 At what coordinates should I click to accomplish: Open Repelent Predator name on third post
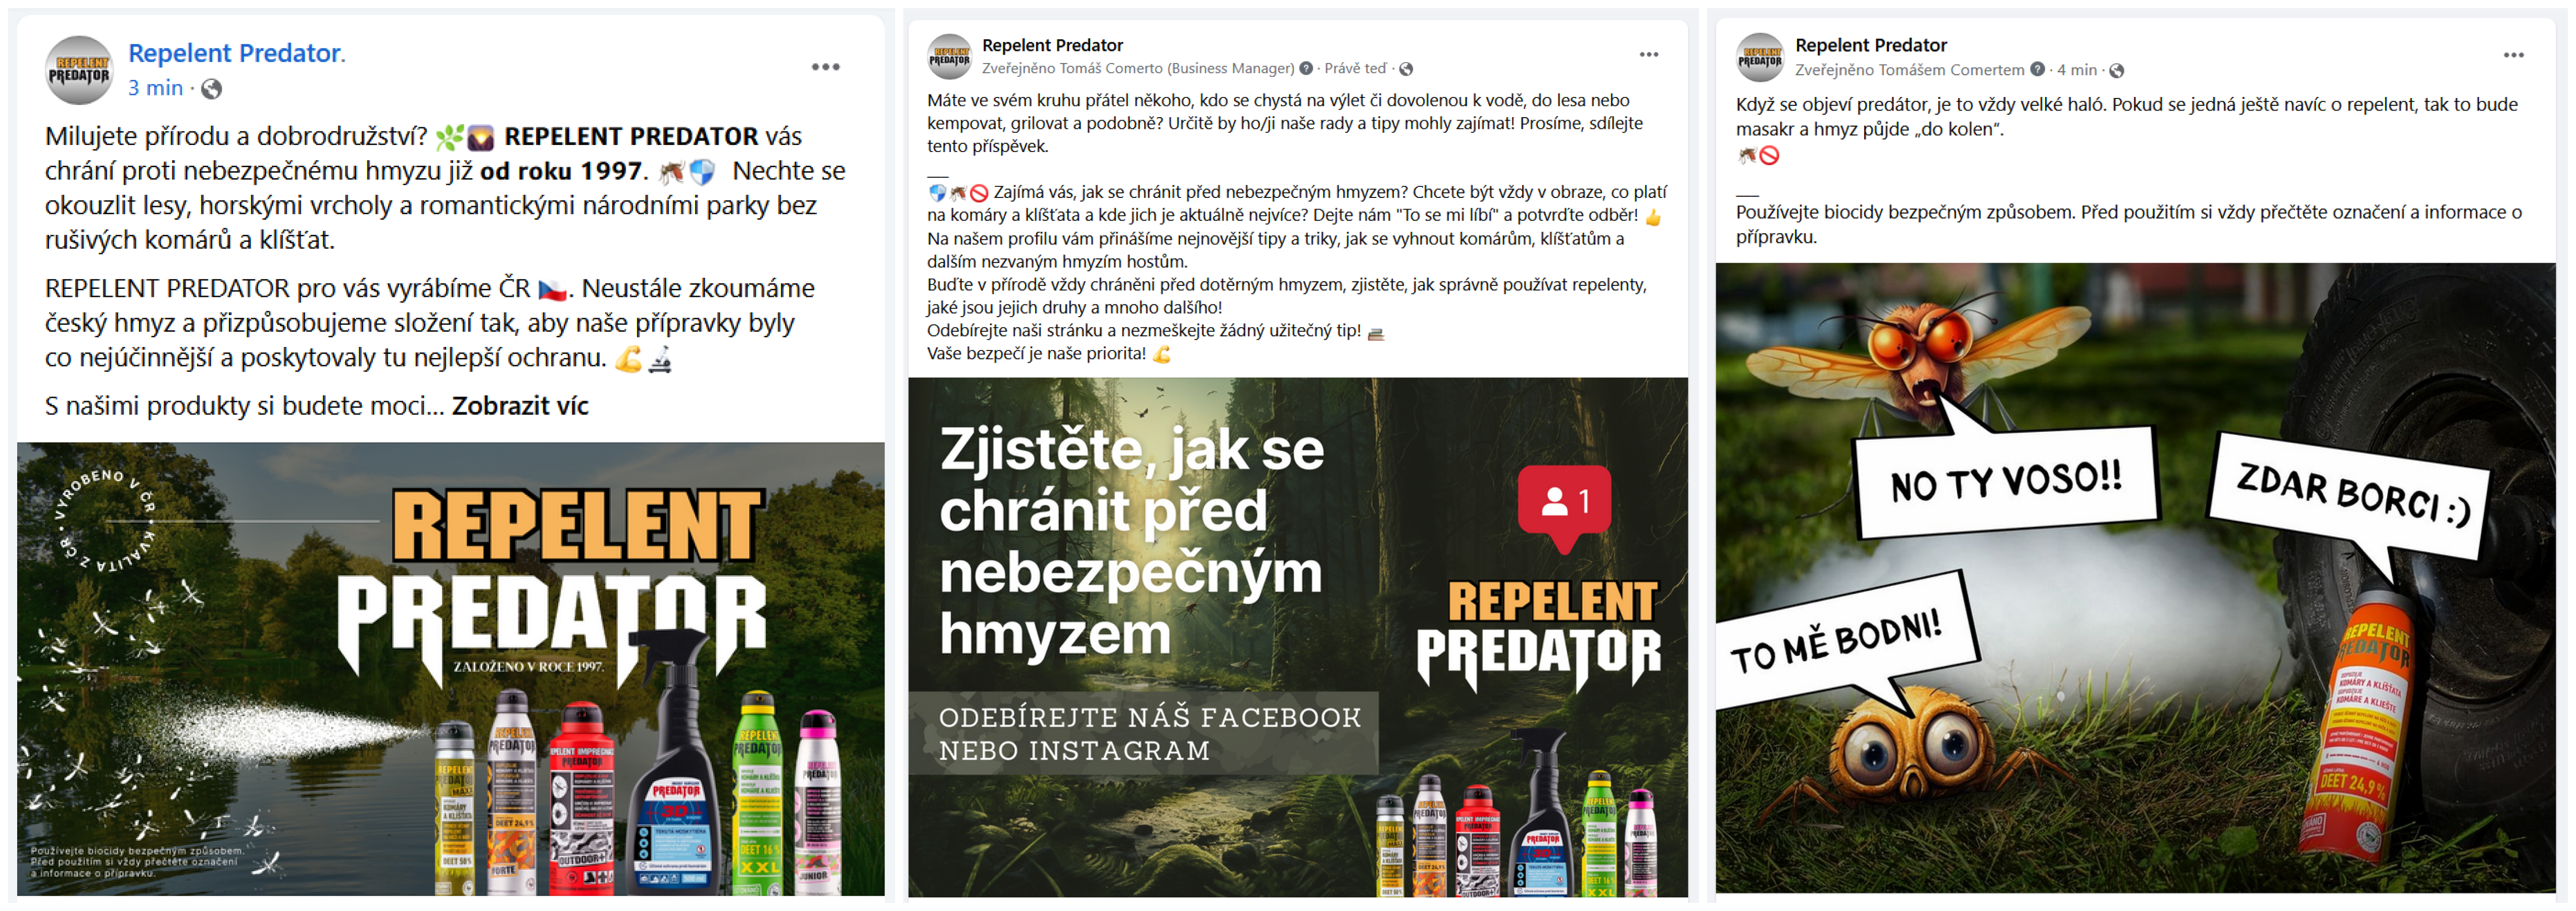click(1870, 45)
